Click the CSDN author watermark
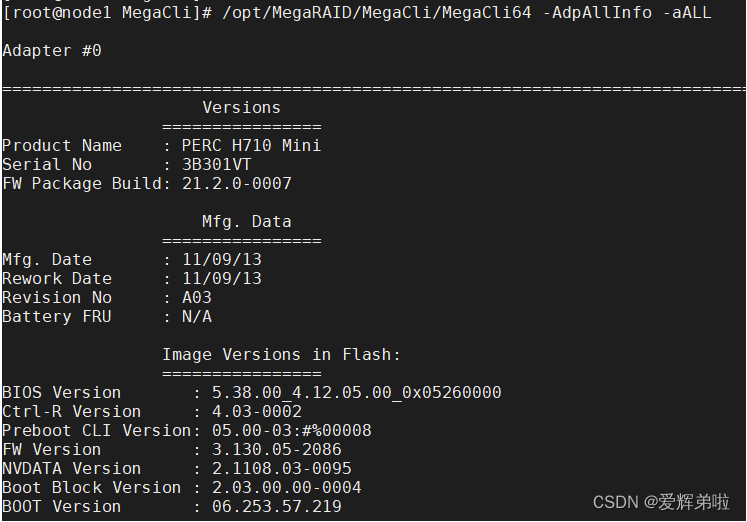This screenshot has width=747, height=522. (x=660, y=502)
